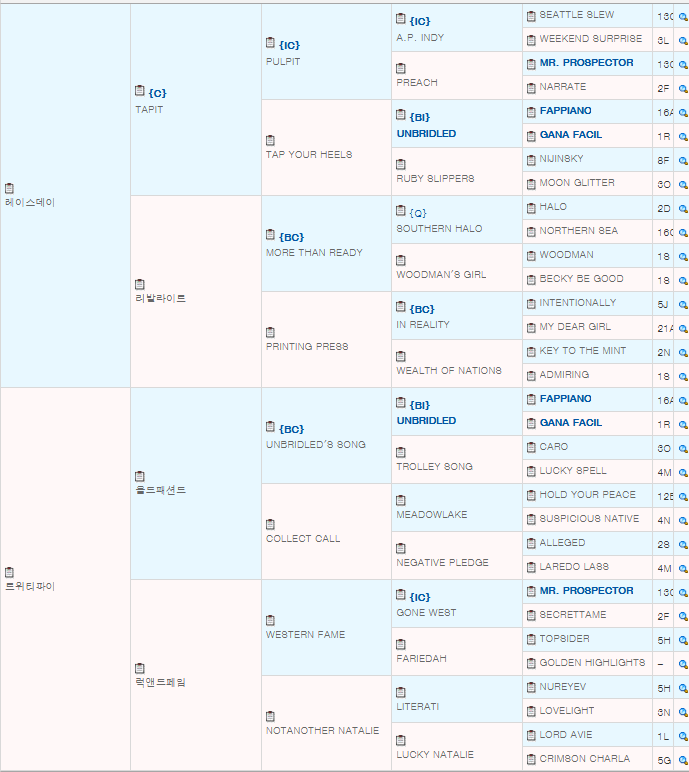This screenshot has width=689, height=772.
Task: Open the UNBRIDLED link under TAP YOUR HEELS
Action: [427, 133]
